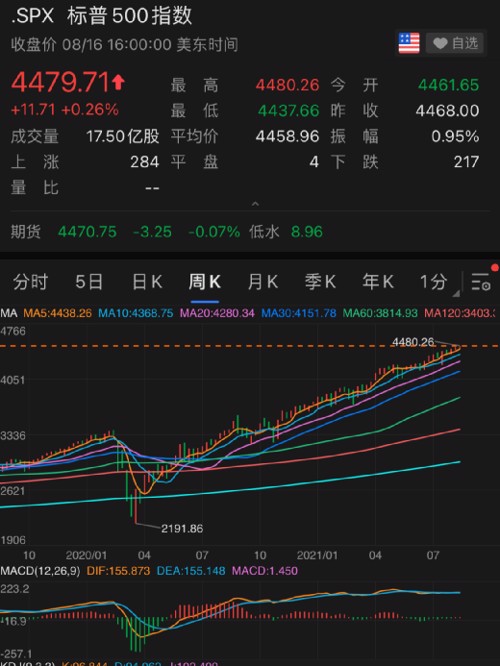Open the chart settings icon
The height and width of the screenshot is (666, 500).
click(x=481, y=282)
